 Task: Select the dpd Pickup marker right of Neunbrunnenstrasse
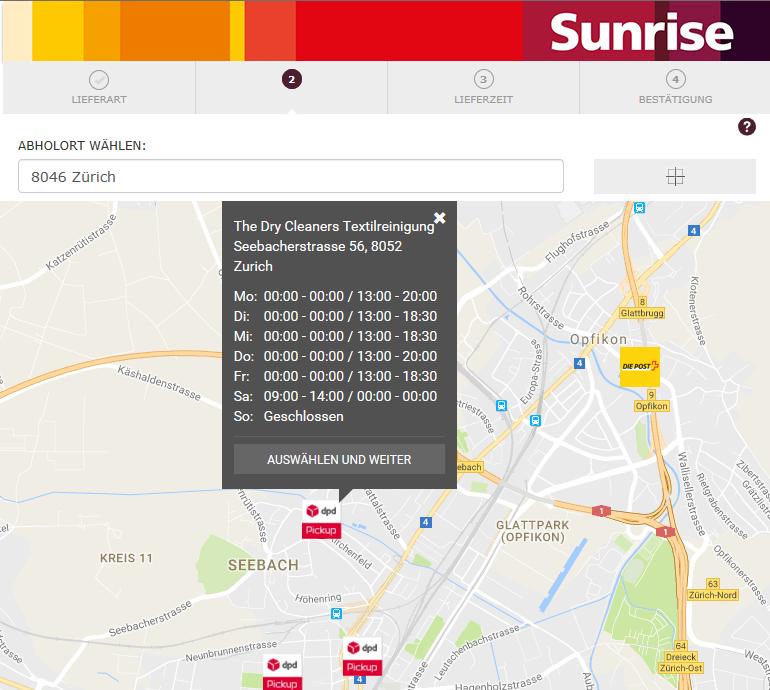click(x=362, y=656)
